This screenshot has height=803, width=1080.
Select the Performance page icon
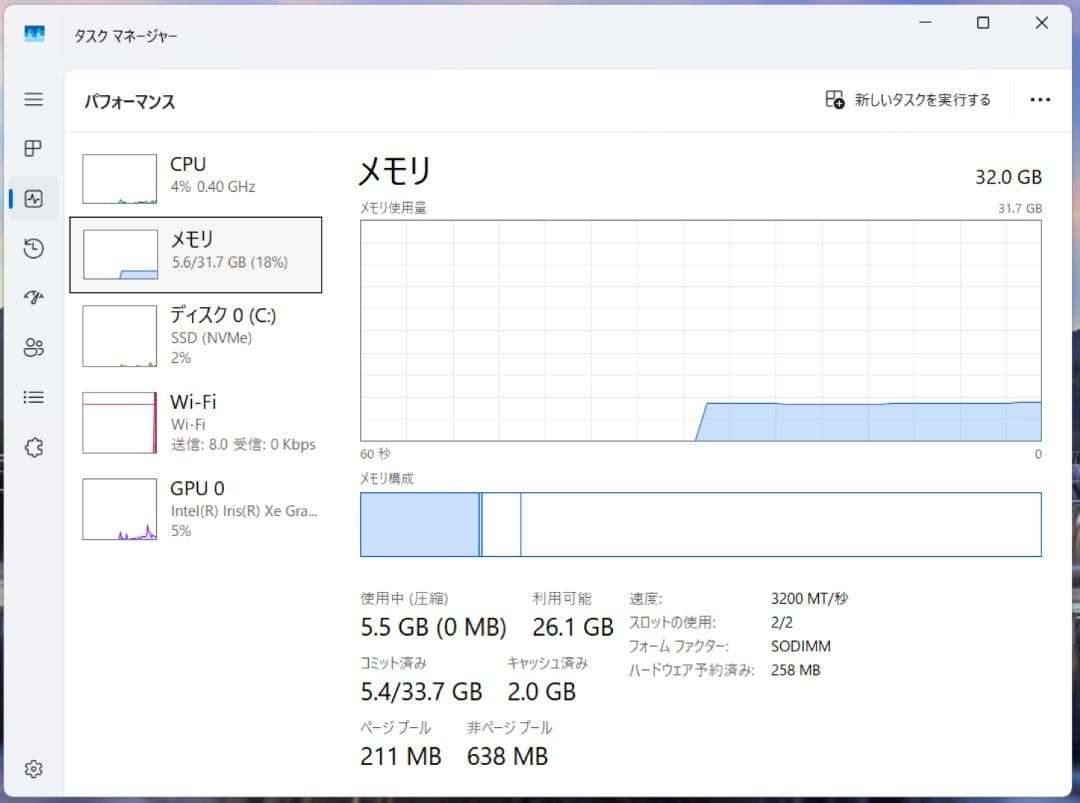coord(33,198)
